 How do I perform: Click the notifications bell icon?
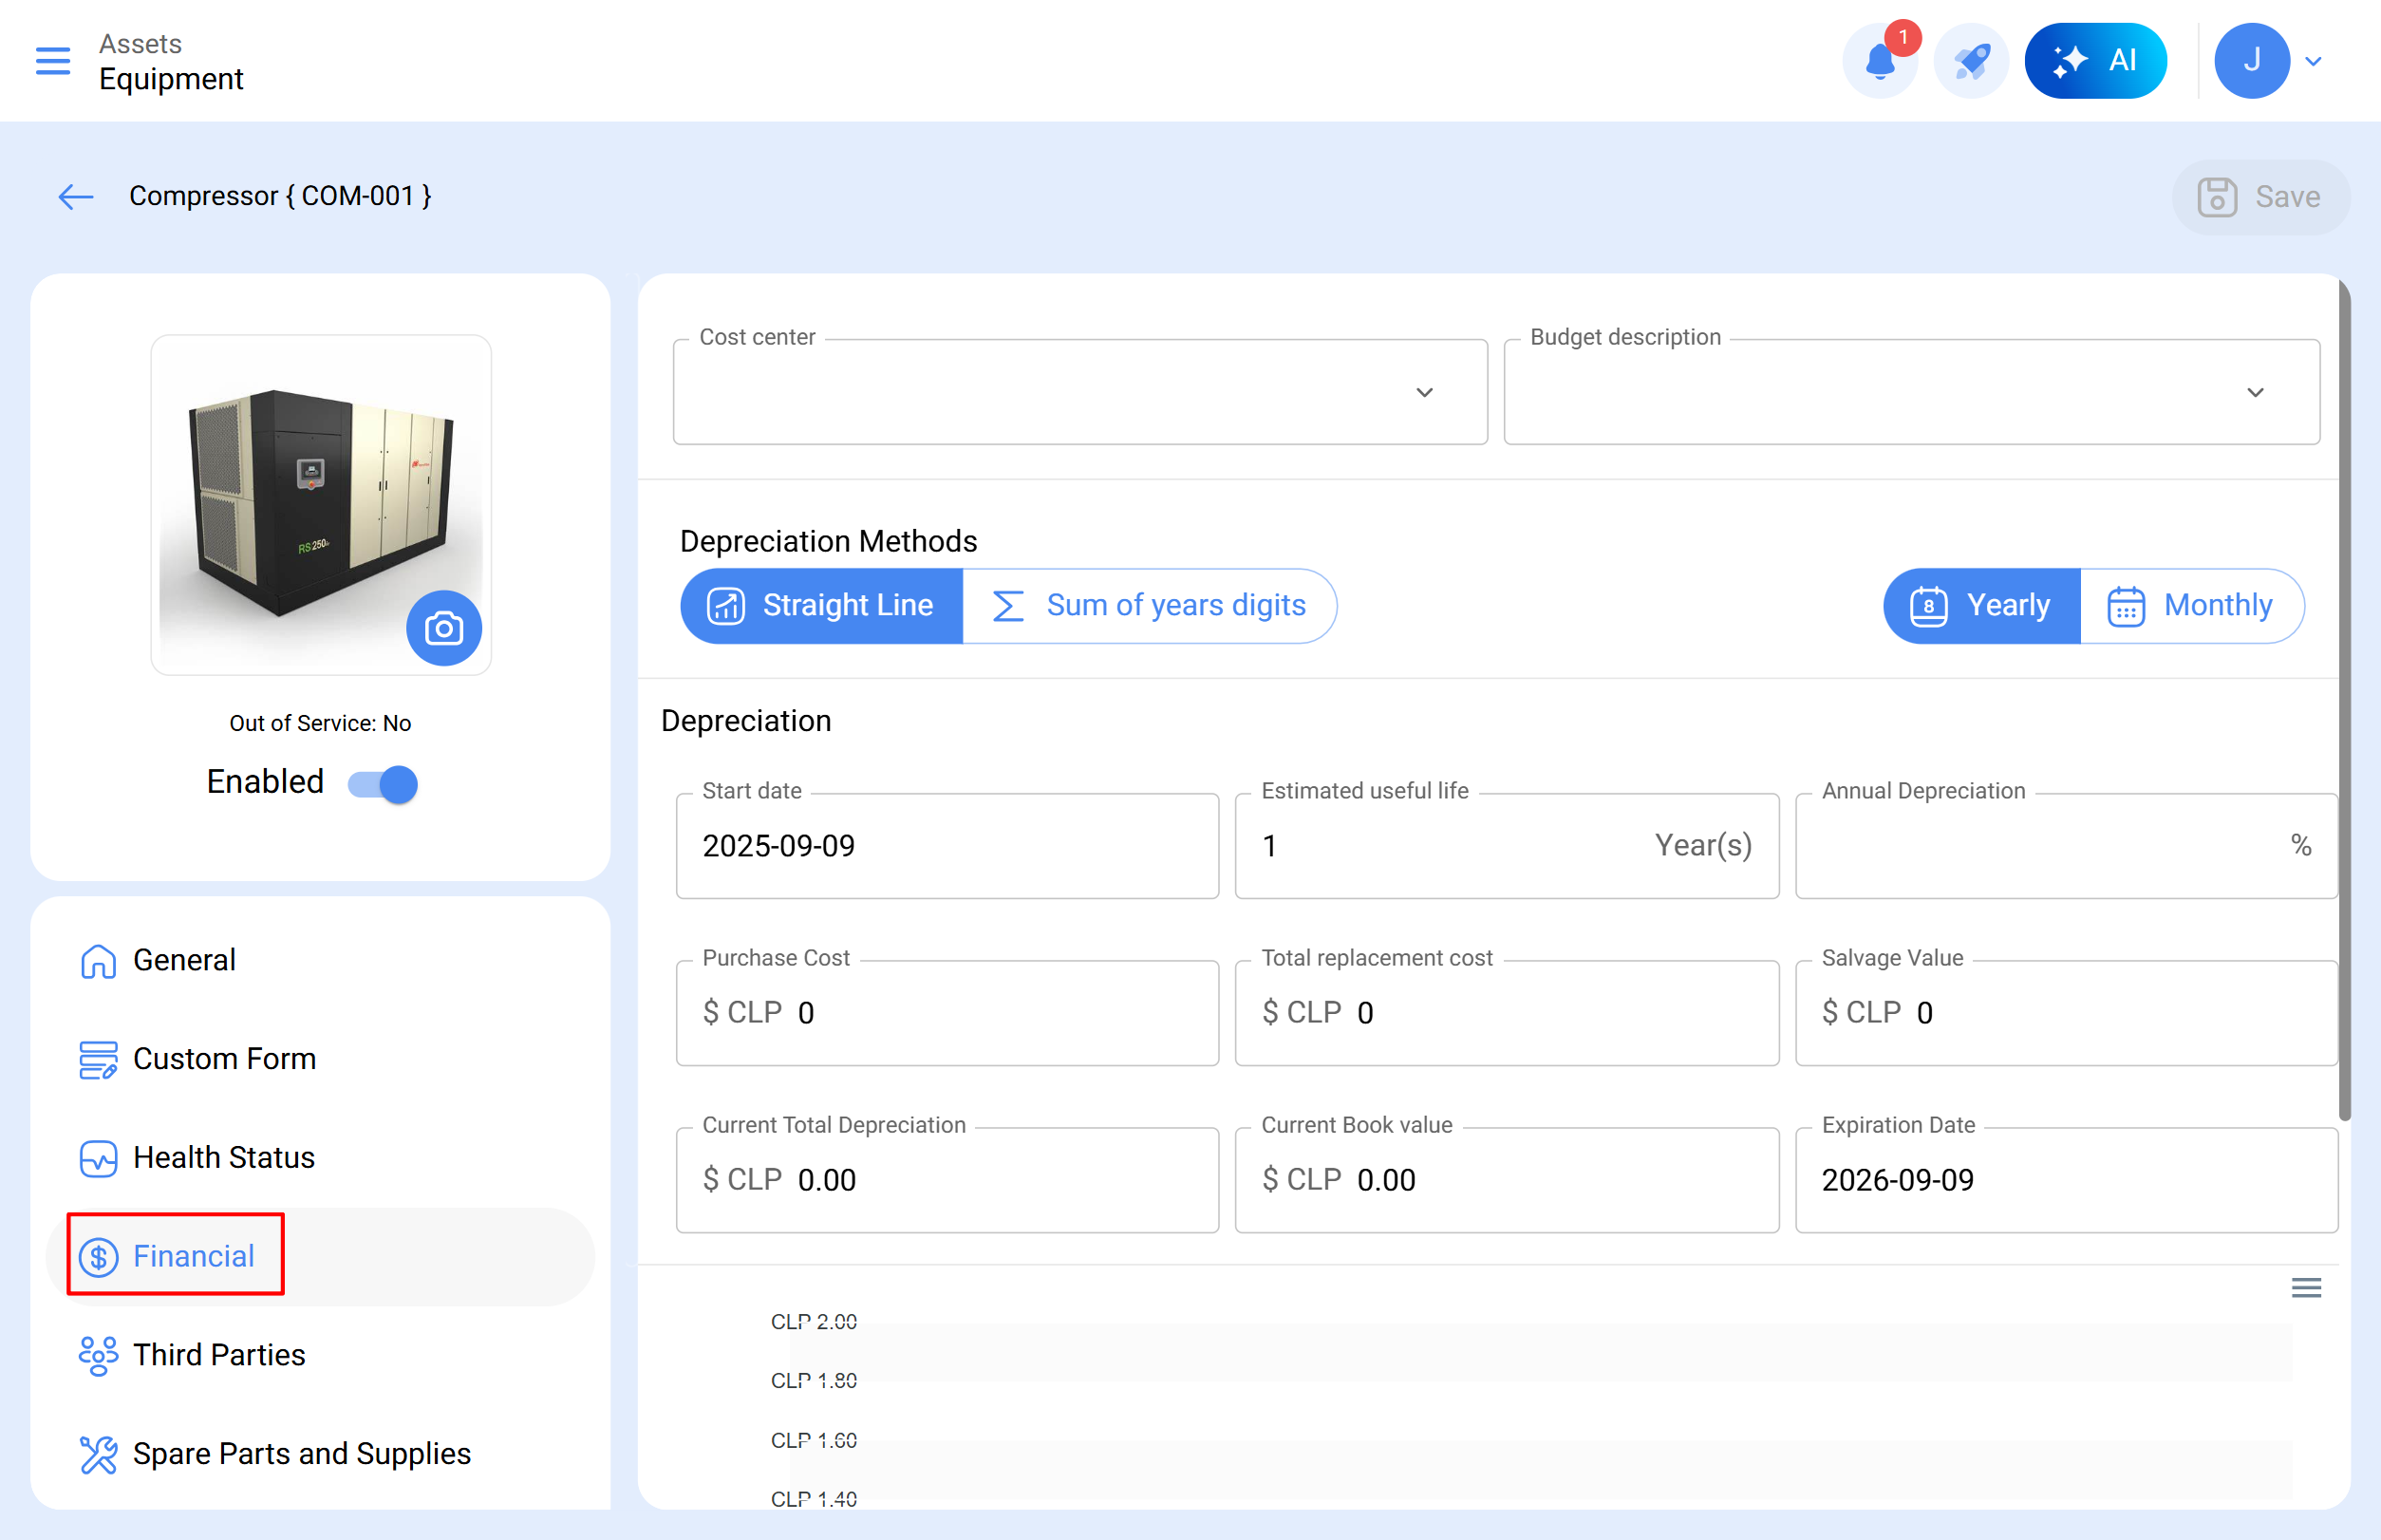click(x=1879, y=61)
